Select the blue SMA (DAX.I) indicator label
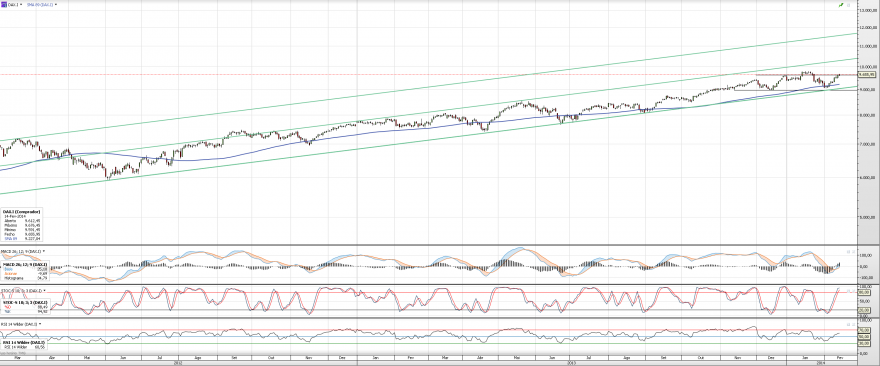The height and width of the screenshot is (366, 880). pyautogui.click(x=40, y=4)
